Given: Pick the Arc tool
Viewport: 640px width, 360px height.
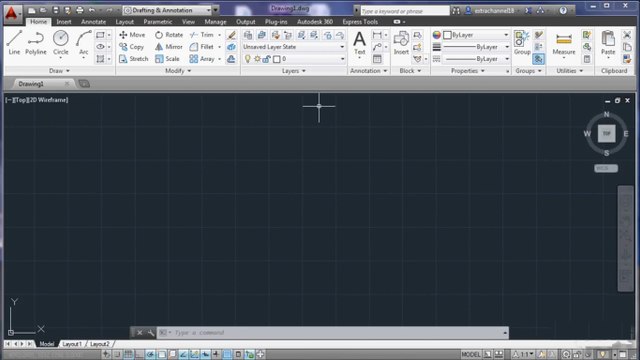Looking at the screenshot, I should tap(83, 42).
